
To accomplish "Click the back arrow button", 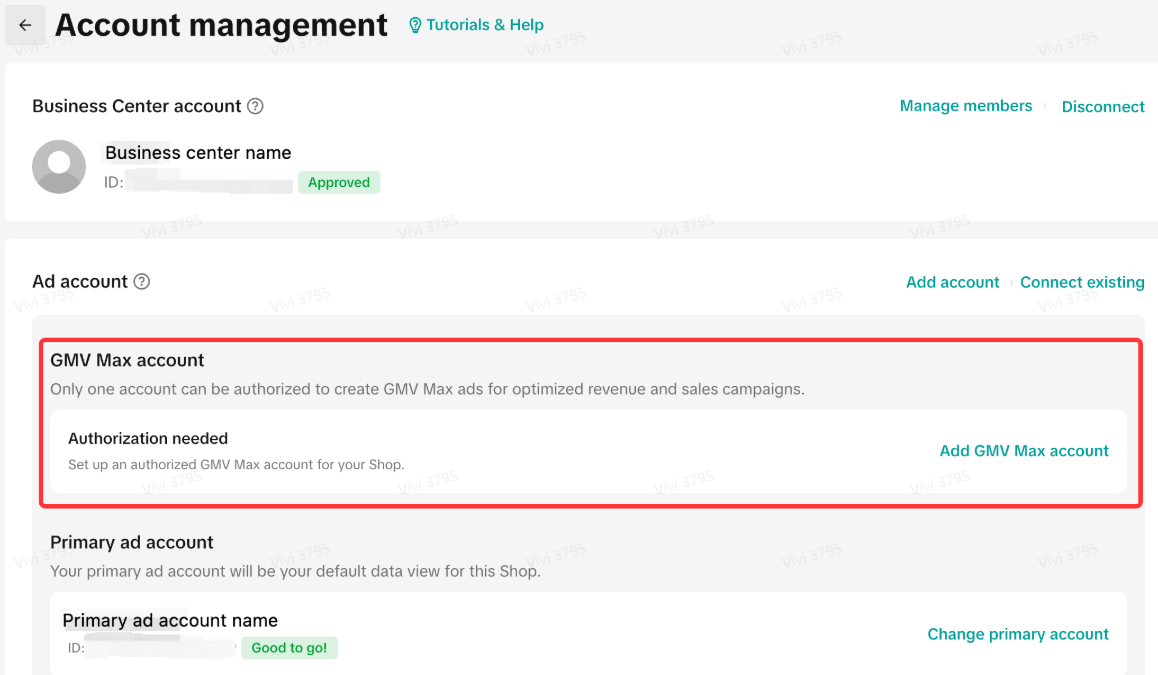I will click(x=25, y=25).
